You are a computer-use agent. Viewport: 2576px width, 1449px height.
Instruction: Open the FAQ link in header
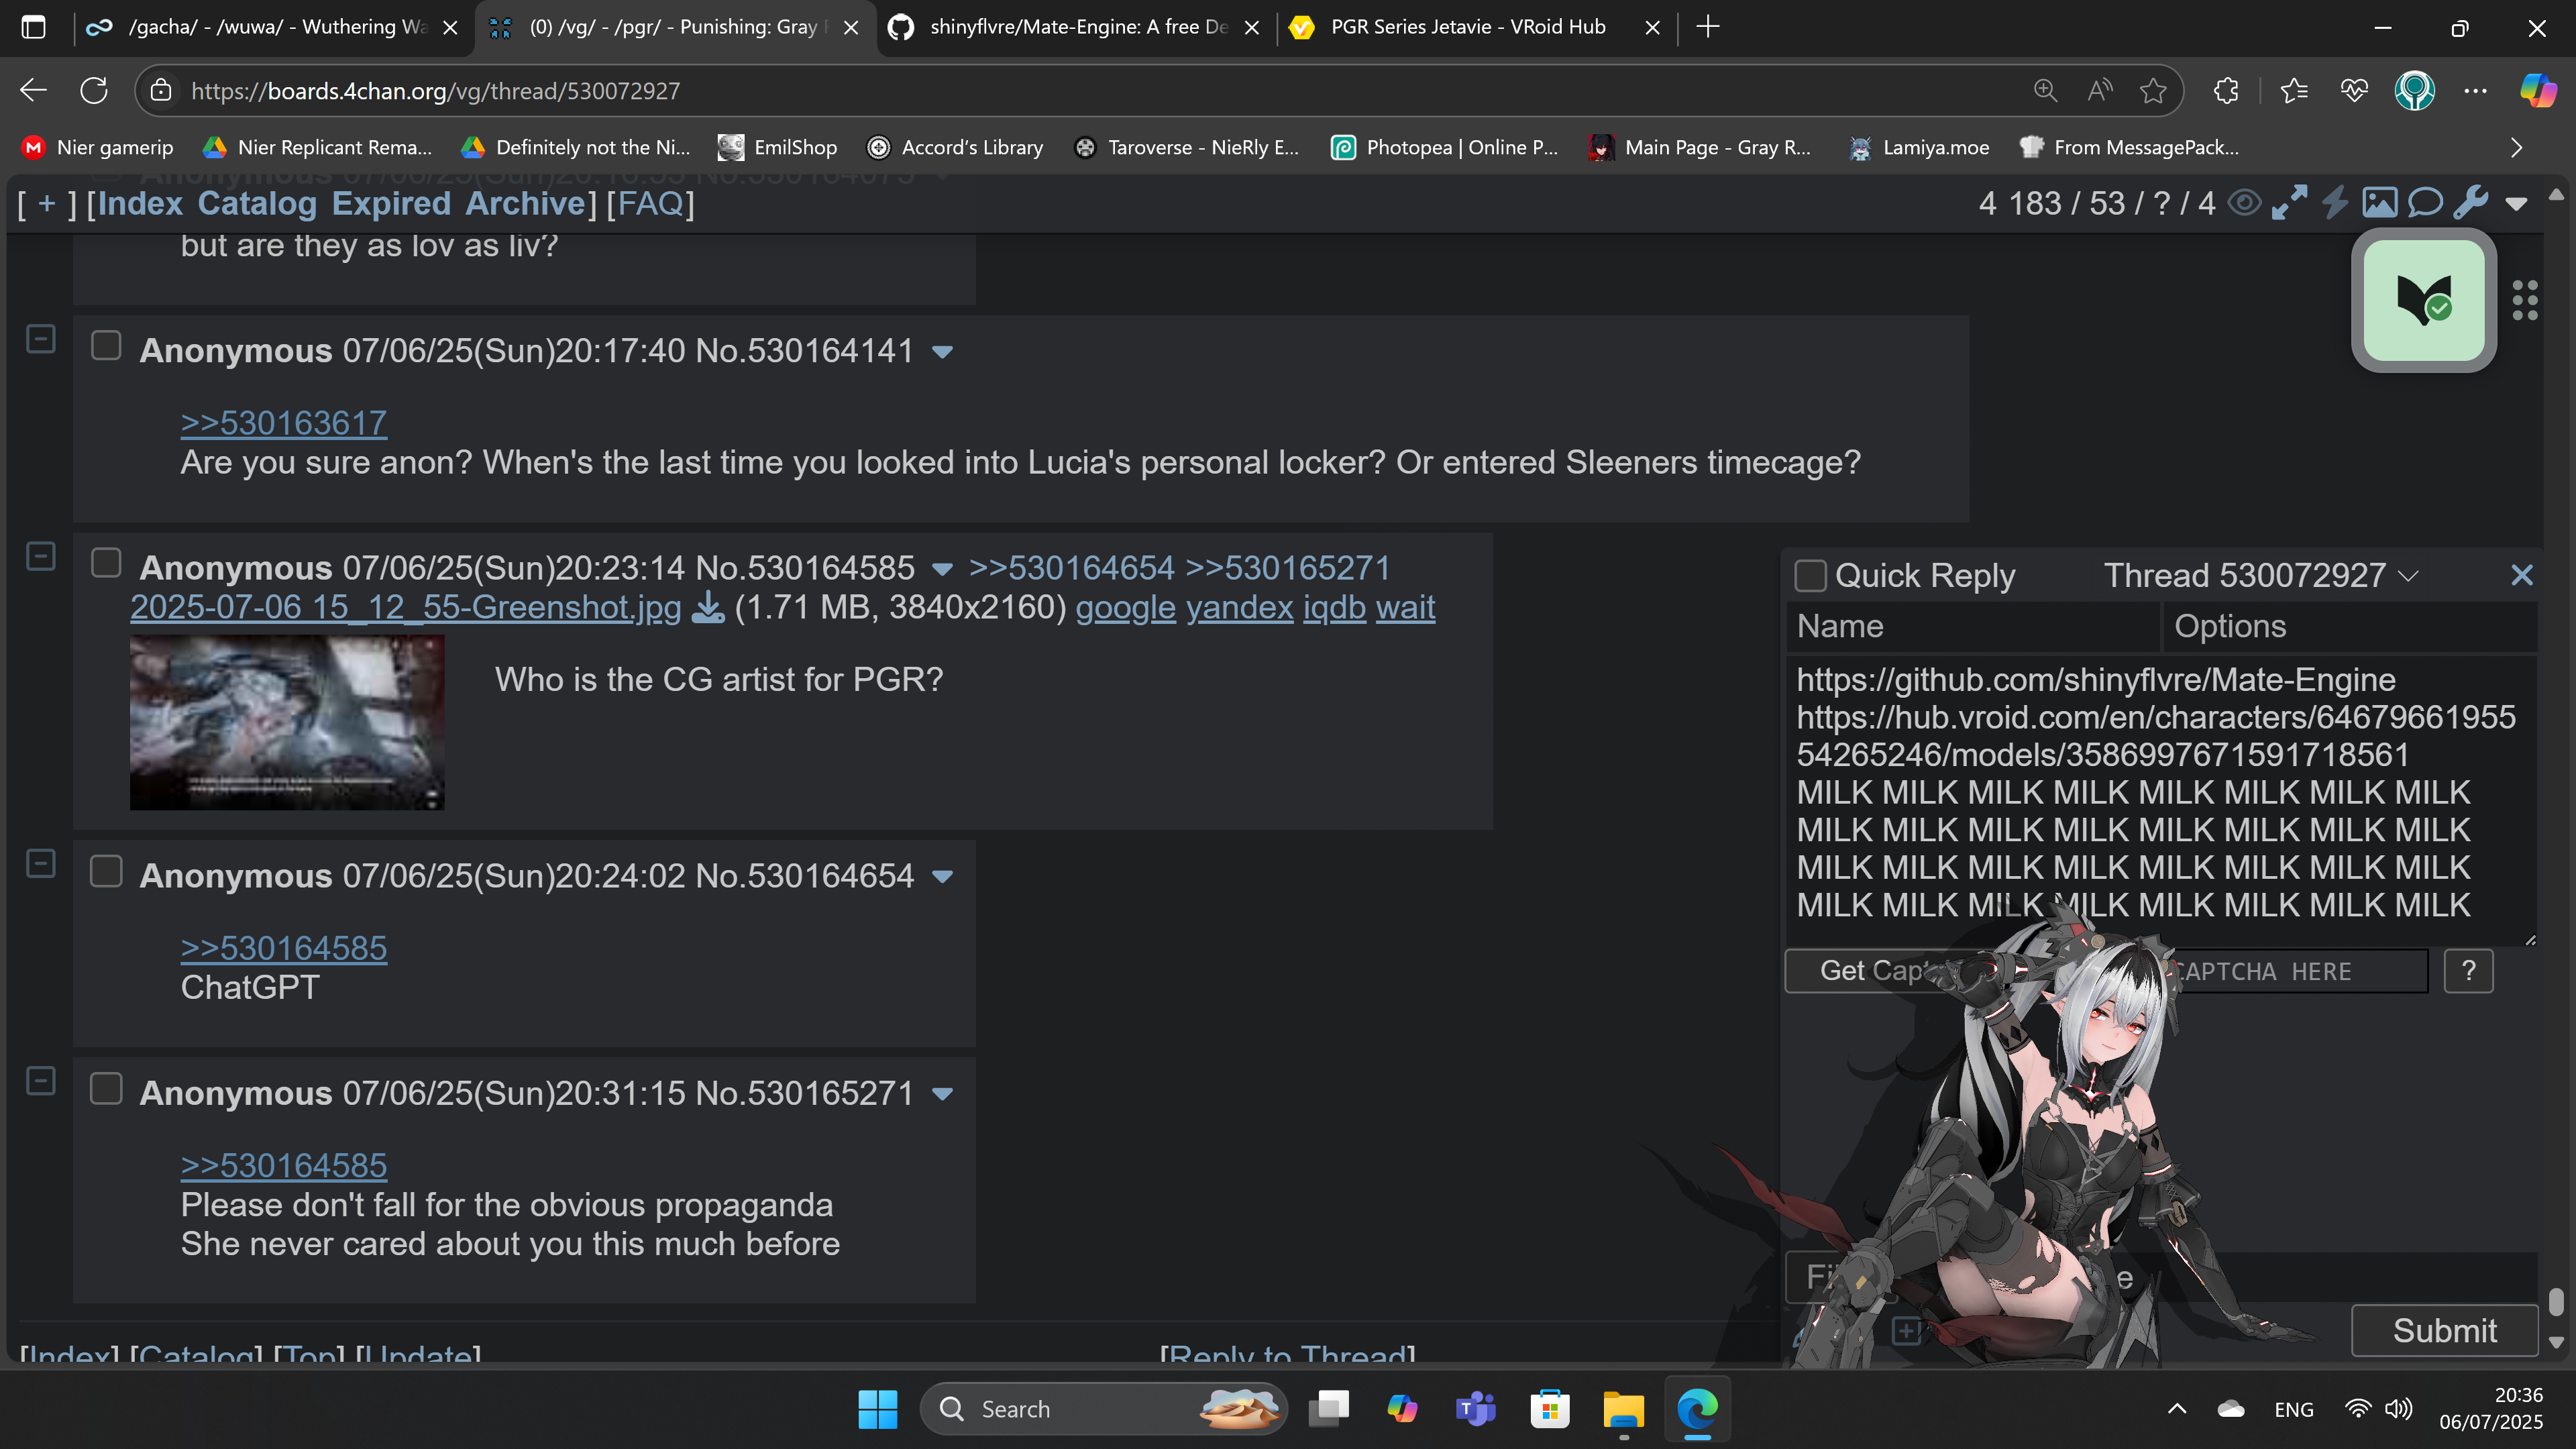coord(650,203)
